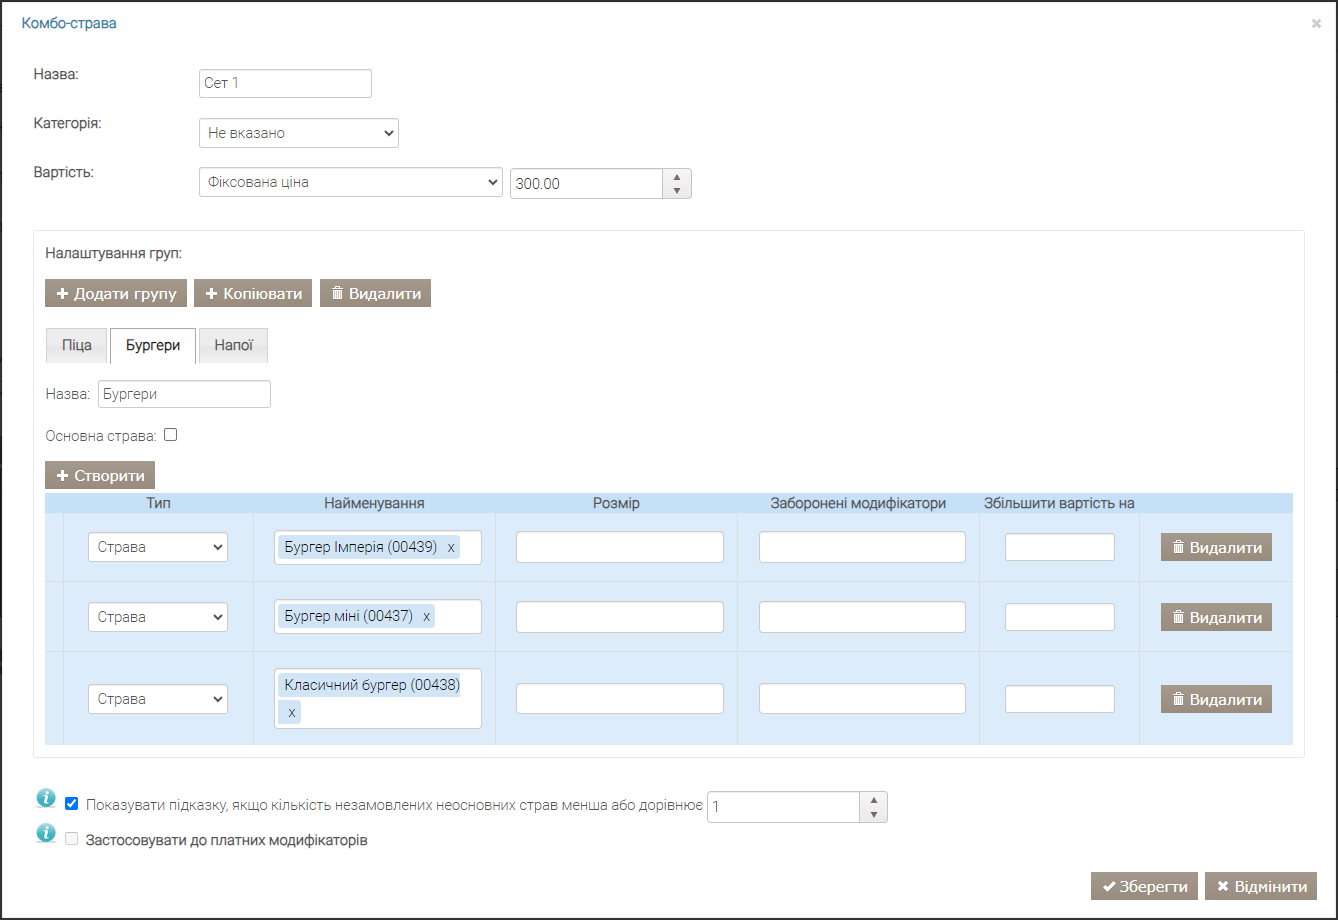
Task: Click Збільшити вартість field for Класичний бургер
Action: [x=1060, y=699]
